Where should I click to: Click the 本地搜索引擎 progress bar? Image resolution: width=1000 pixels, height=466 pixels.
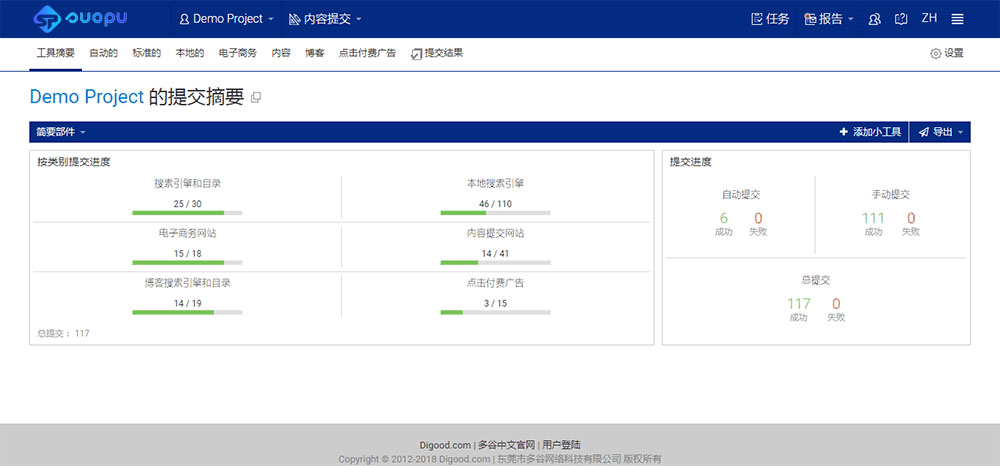point(496,213)
